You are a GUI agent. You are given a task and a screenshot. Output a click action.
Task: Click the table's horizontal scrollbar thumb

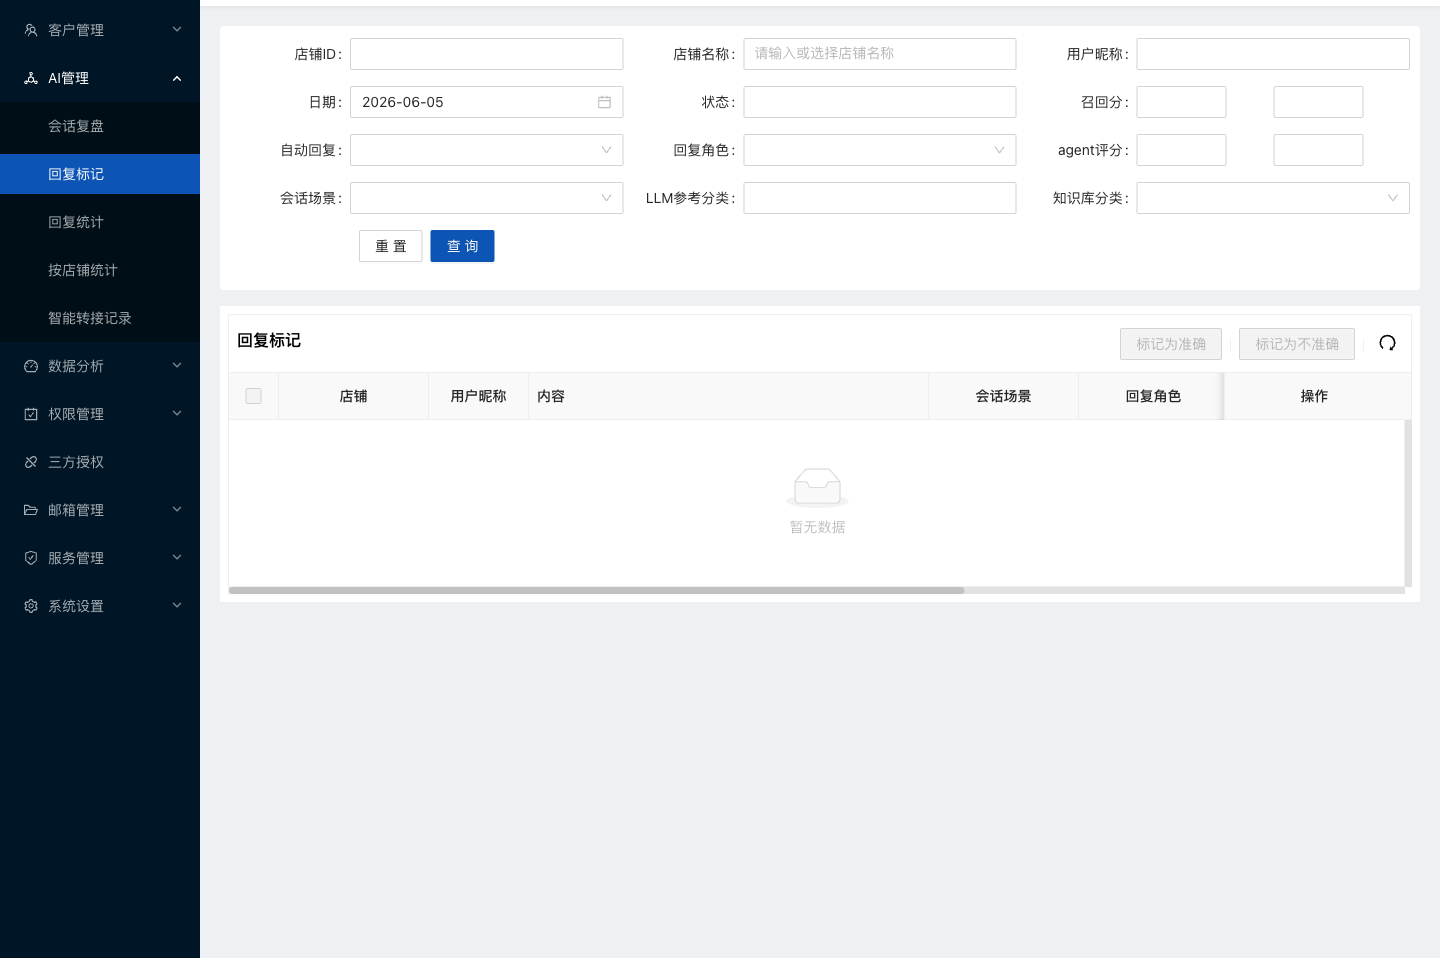(x=596, y=590)
